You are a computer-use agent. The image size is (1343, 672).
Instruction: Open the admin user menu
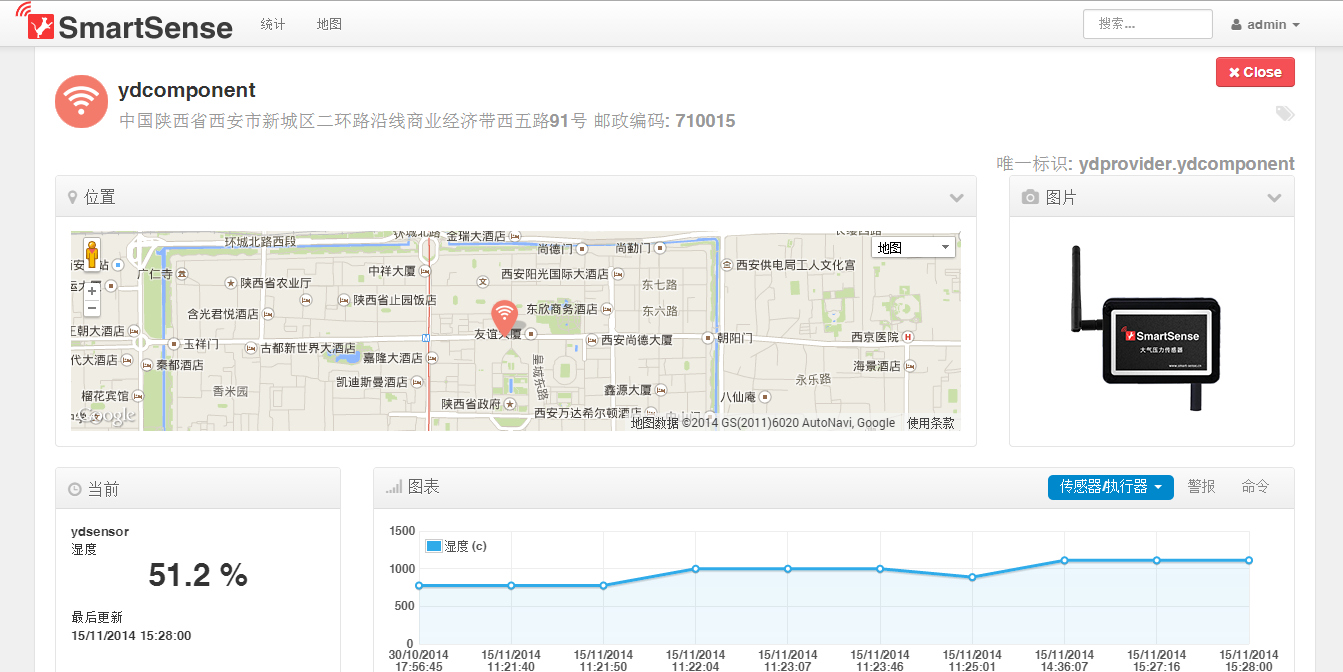(x=1265, y=25)
